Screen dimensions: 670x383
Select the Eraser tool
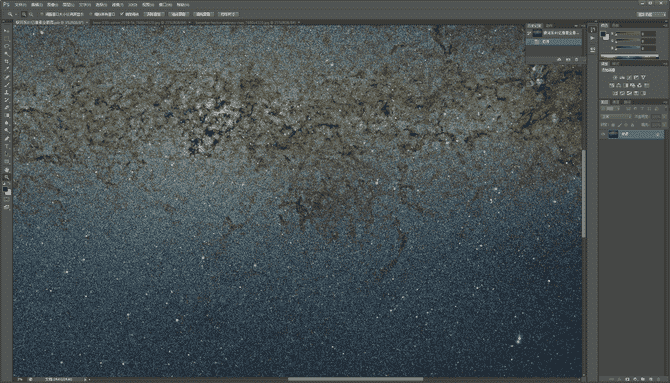coord(6,109)
